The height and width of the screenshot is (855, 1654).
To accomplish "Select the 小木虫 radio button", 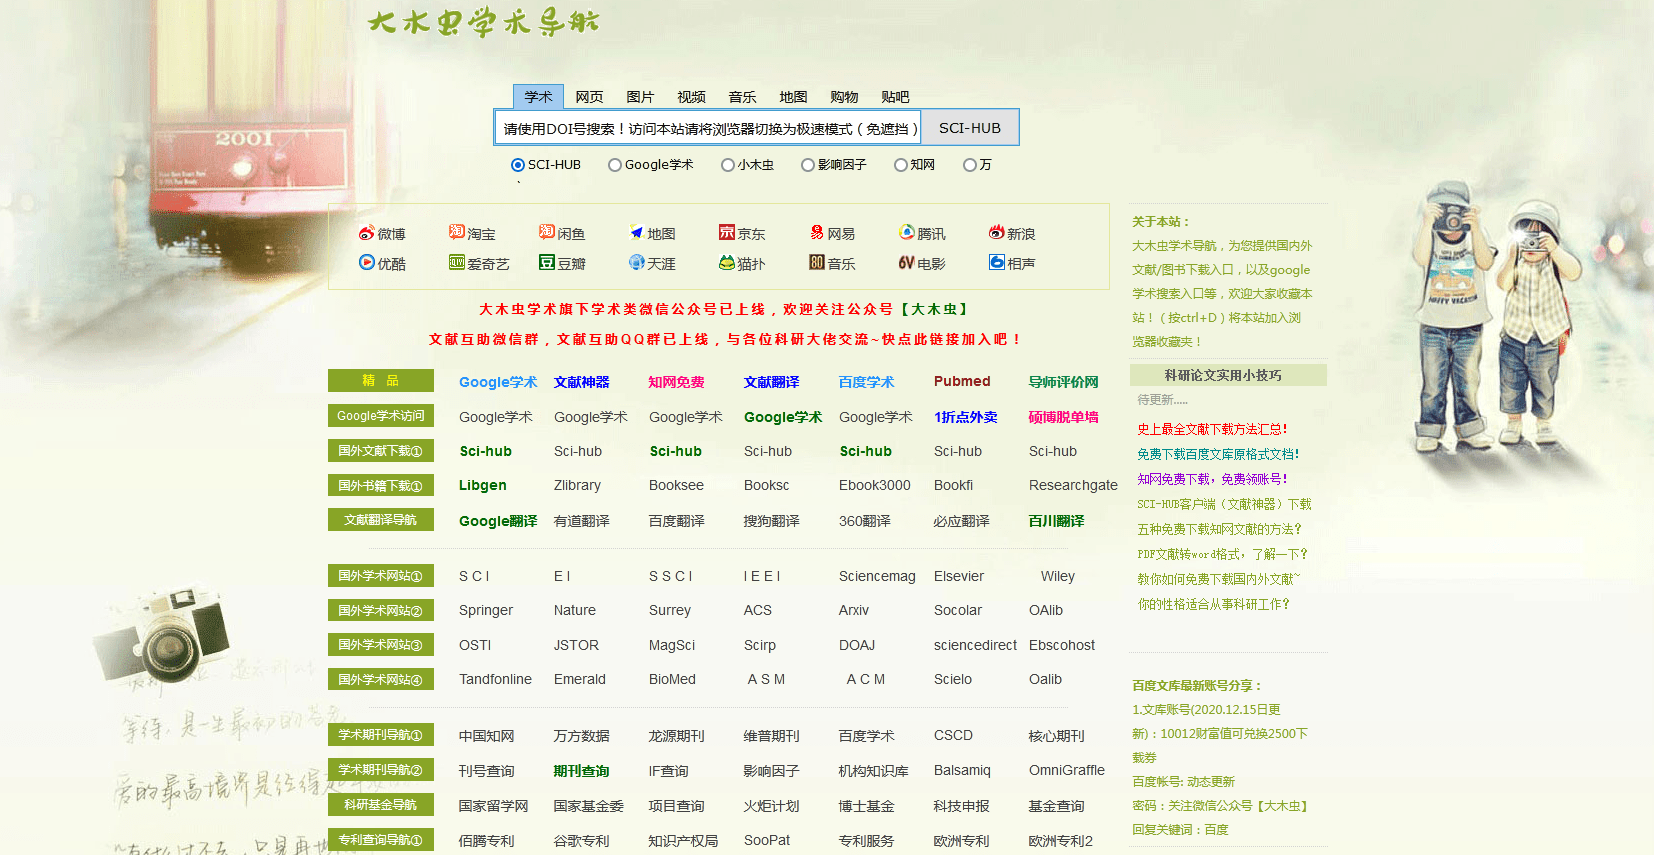I will (728, 165).
